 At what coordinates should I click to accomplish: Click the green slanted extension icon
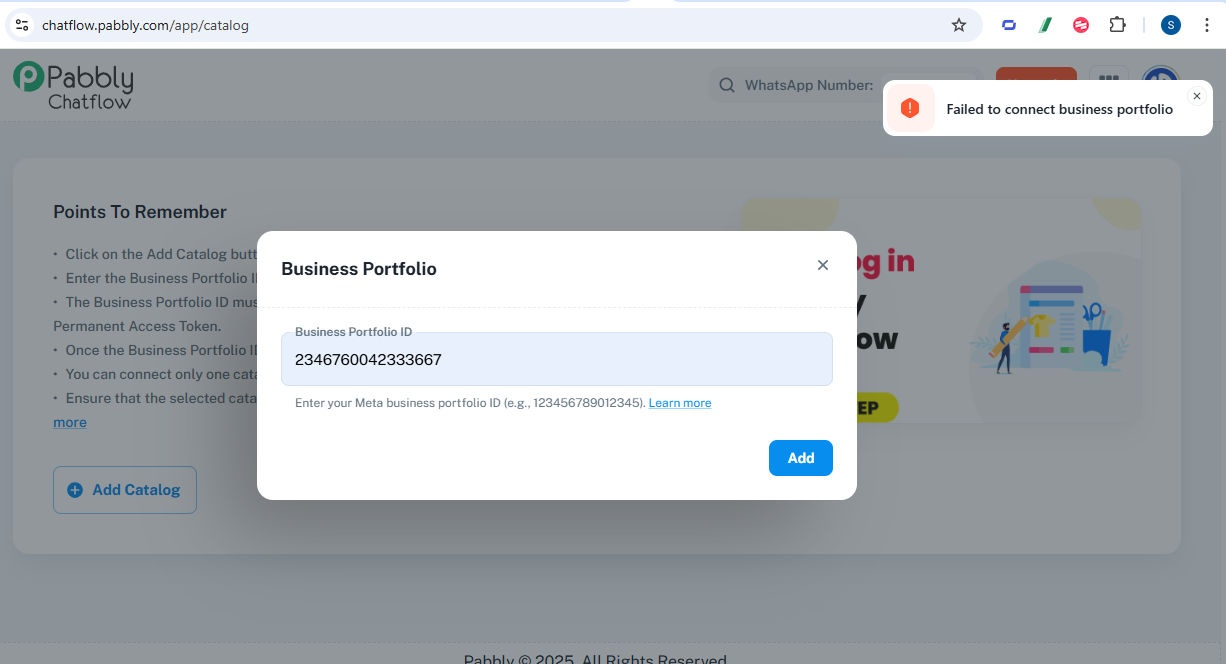pyautogui.click(x=1045, y=25)
